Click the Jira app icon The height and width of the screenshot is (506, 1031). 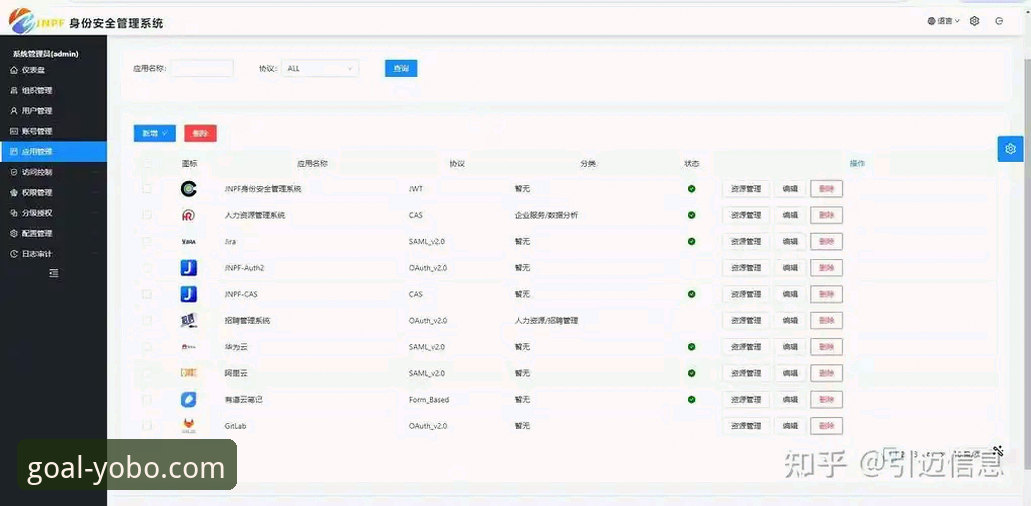tap(189, 242)
